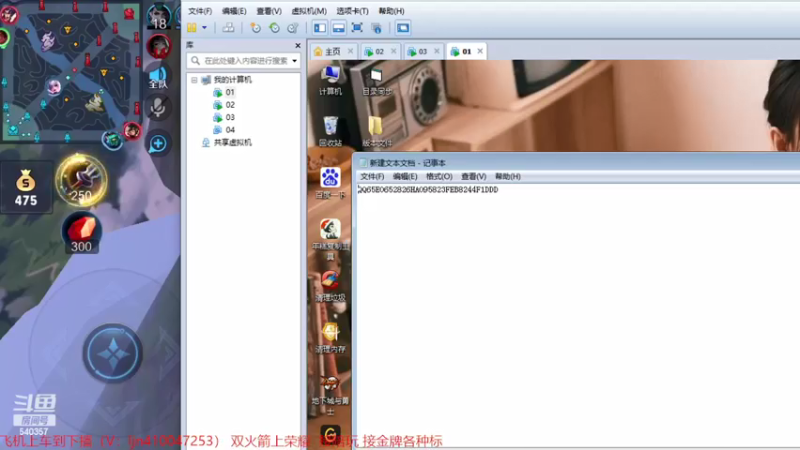Close the 主页 tab

click(x=350, y=51)
